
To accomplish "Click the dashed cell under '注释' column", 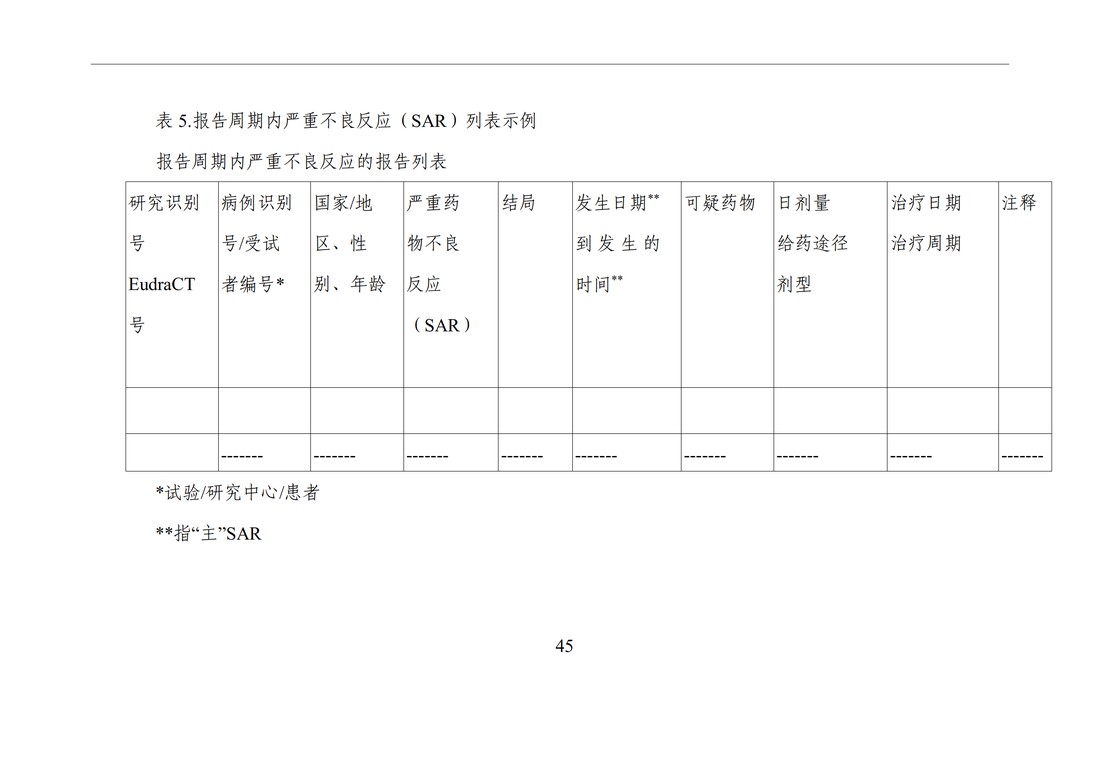I will [1025, 452].
